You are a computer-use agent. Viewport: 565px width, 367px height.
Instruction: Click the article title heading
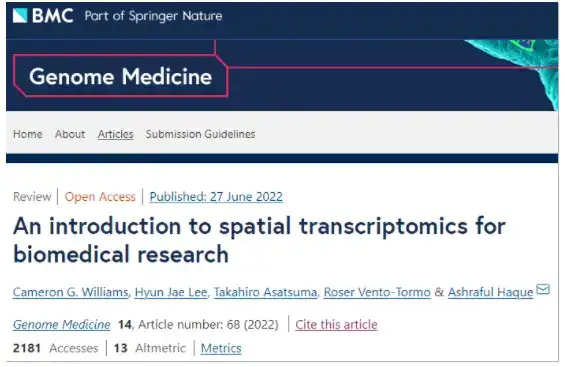259,240
